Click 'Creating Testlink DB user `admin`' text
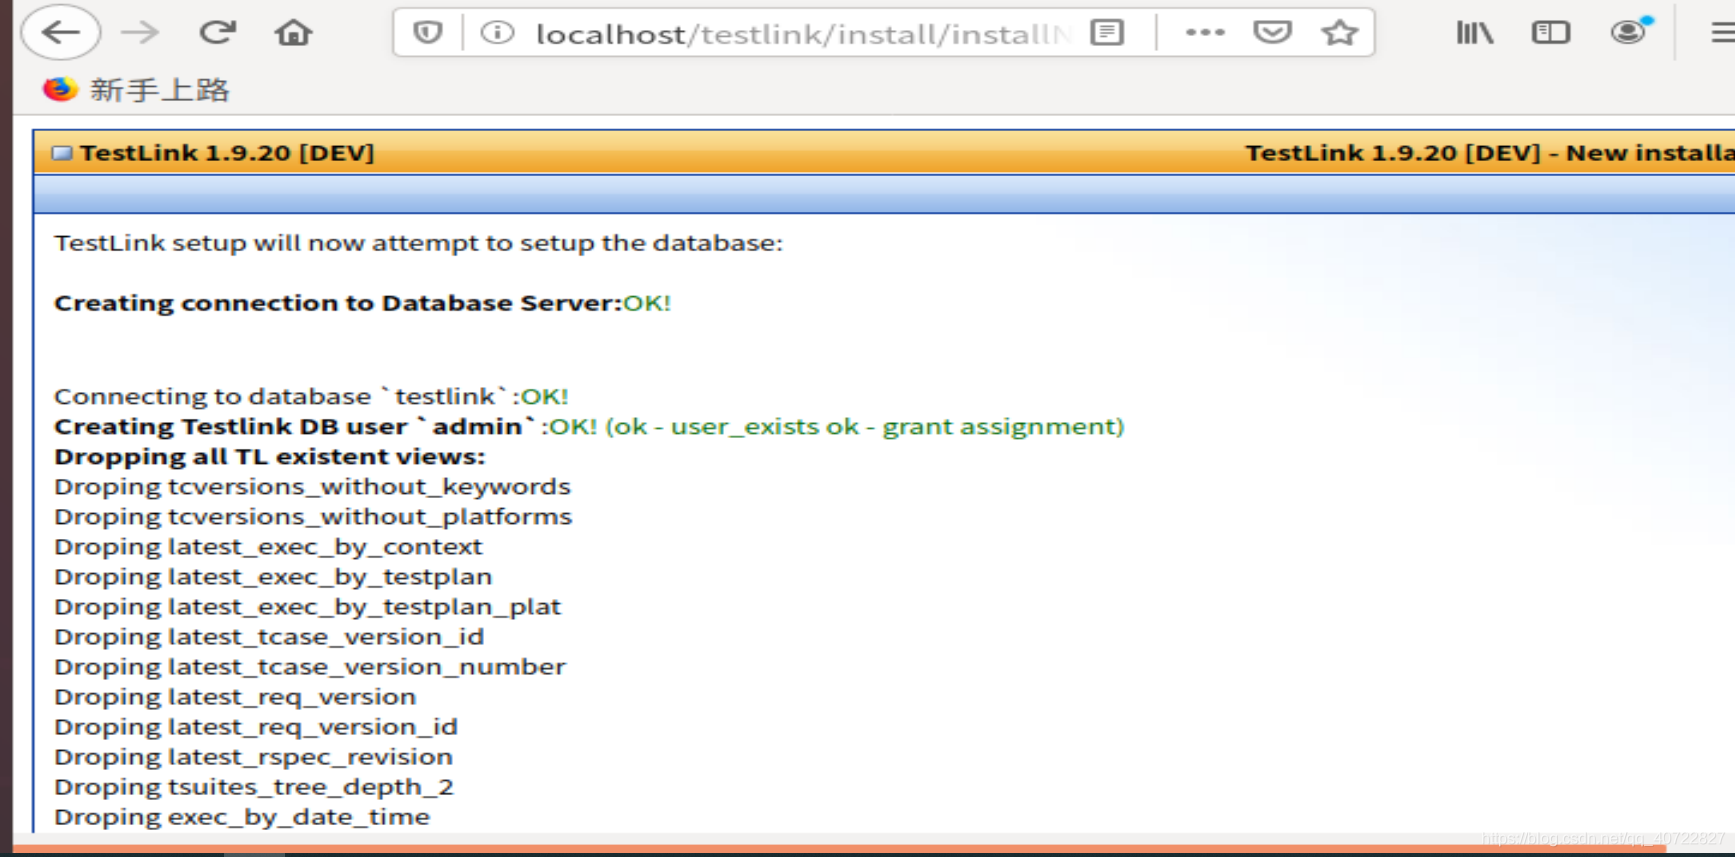The image size is (1735, 857). [x=295, y=427]
